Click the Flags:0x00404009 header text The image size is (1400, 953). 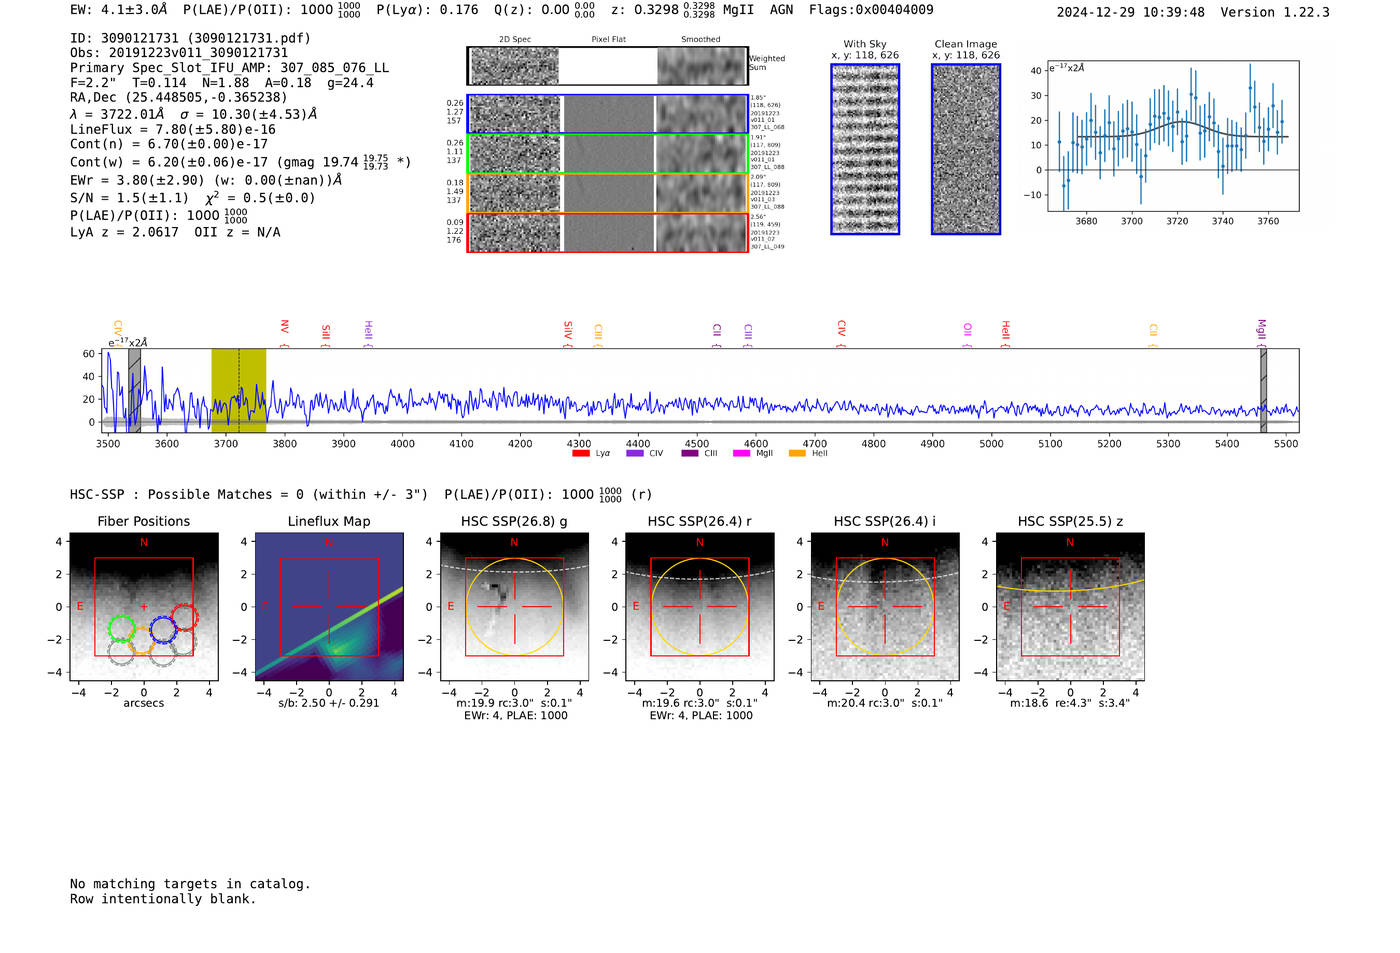[x=871, y=10]
